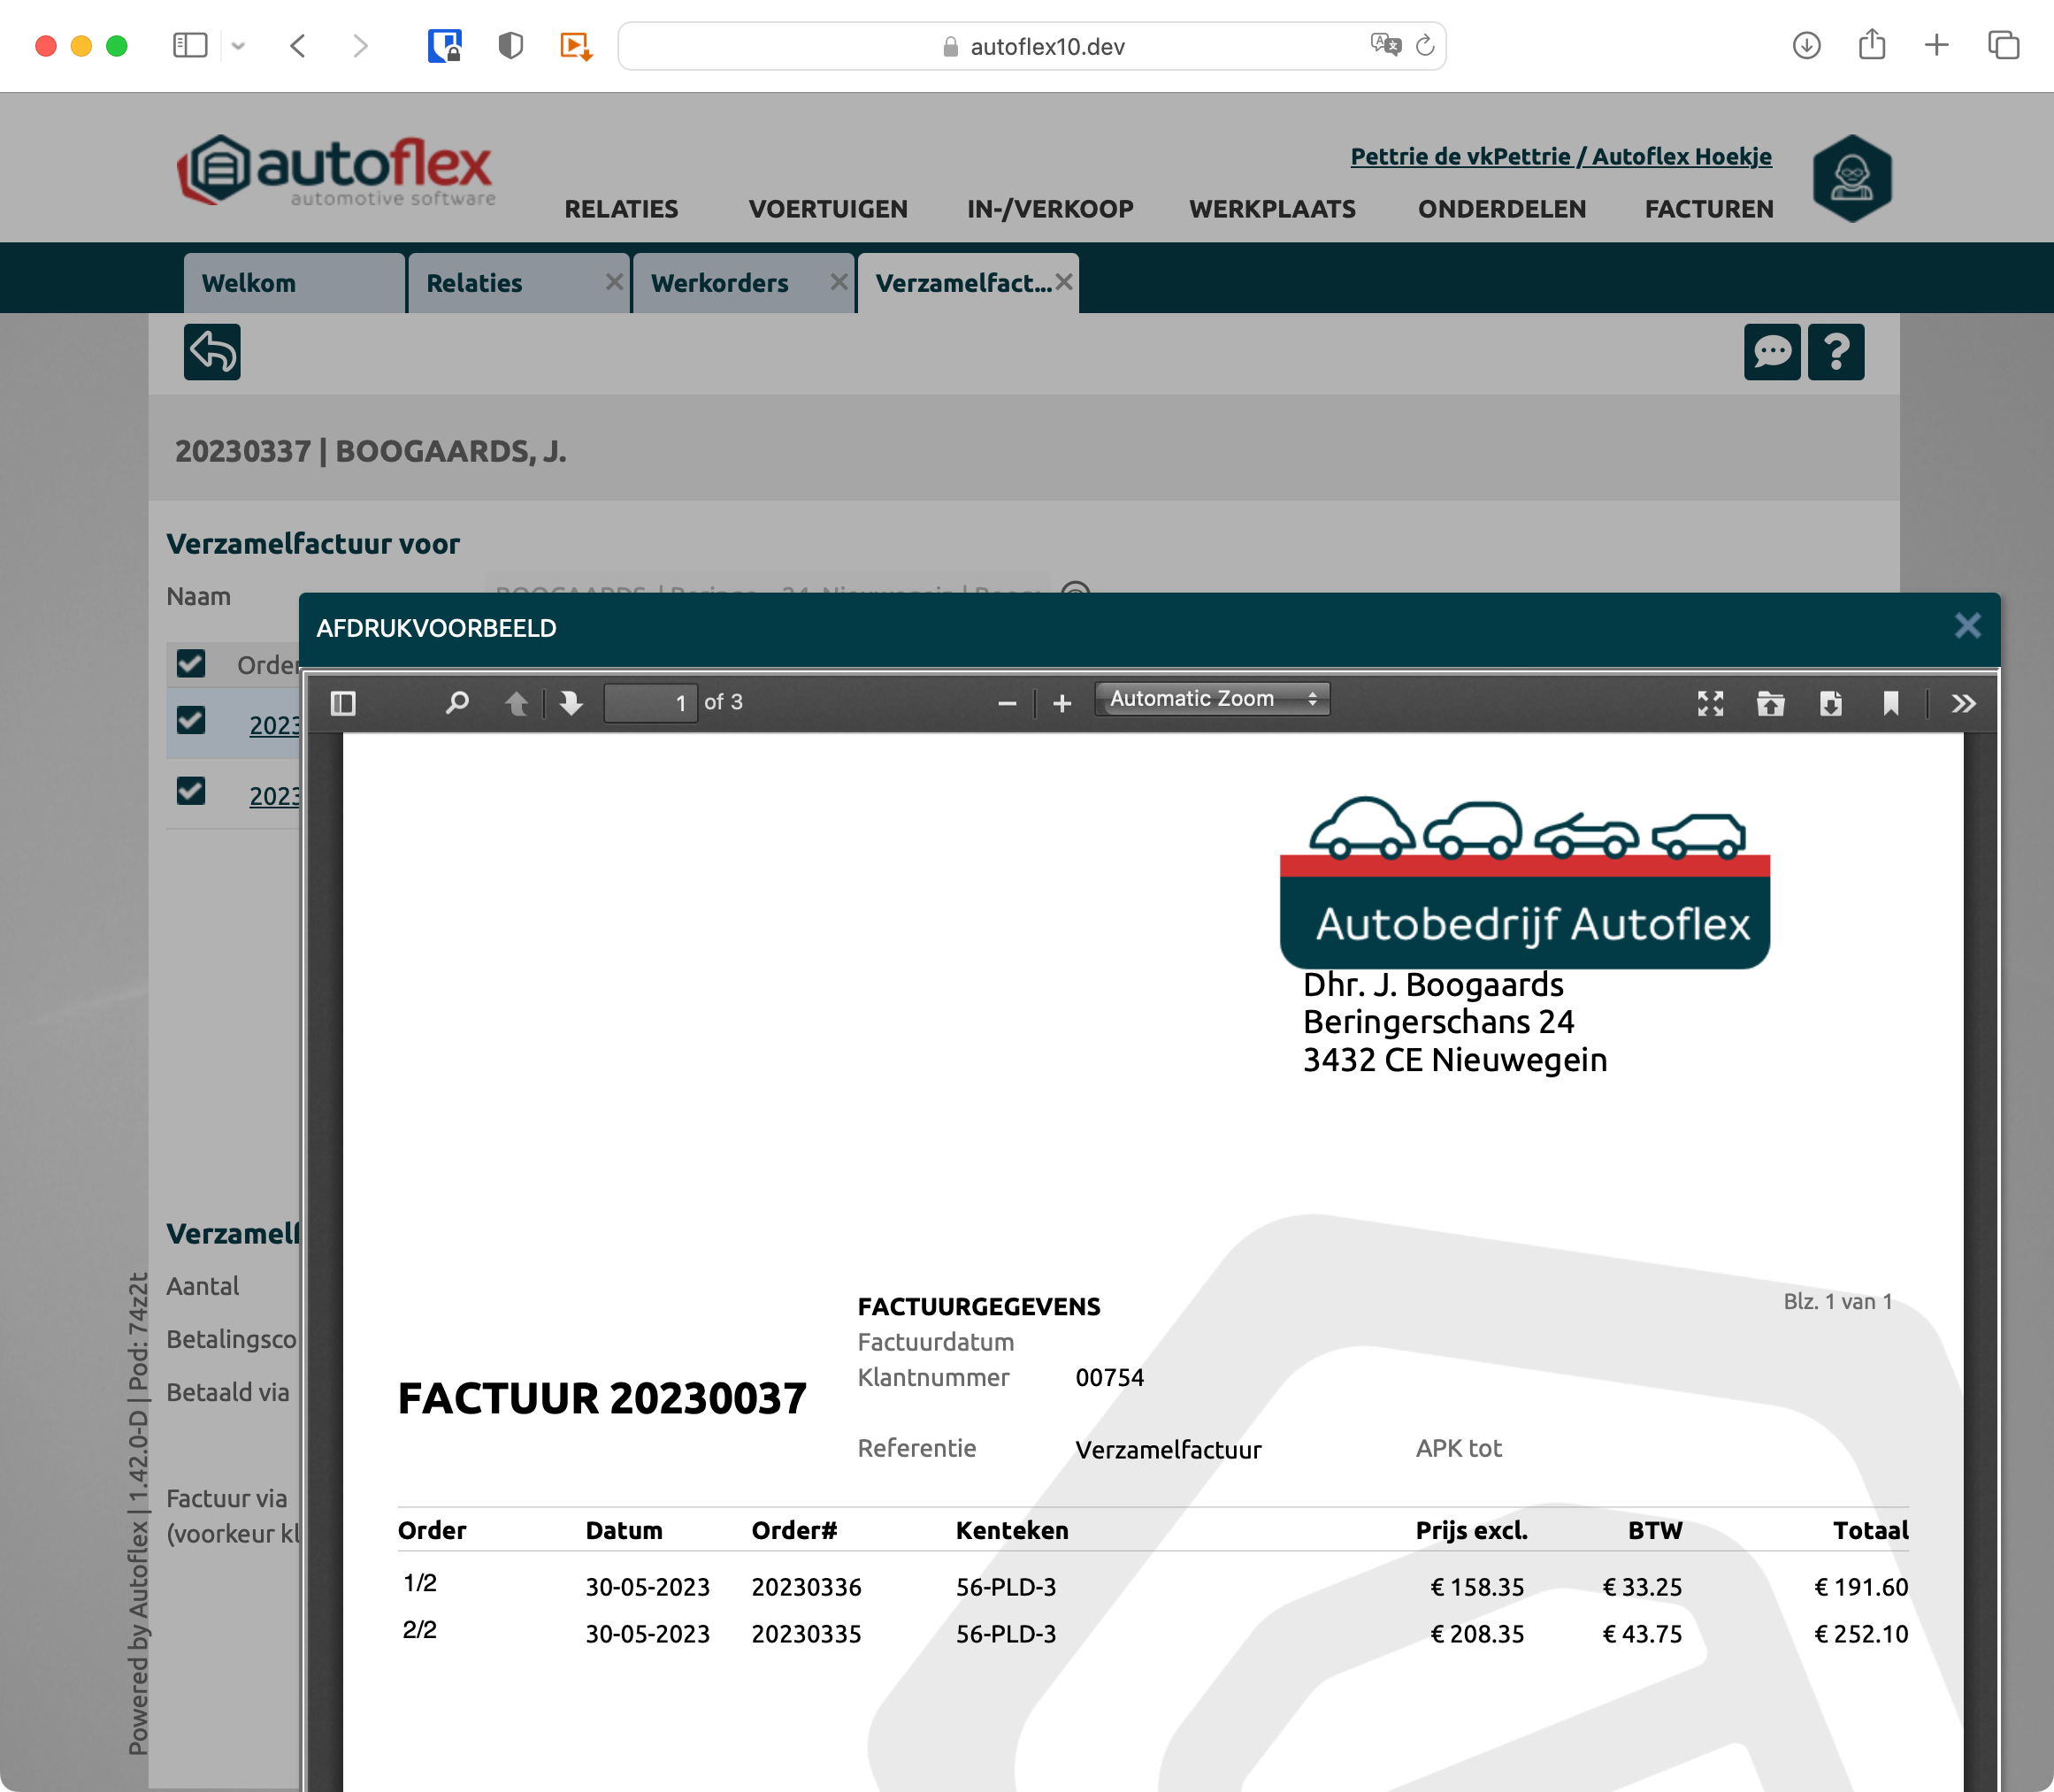Toggle the PDF viewer sidebar

tap(343, 703)
